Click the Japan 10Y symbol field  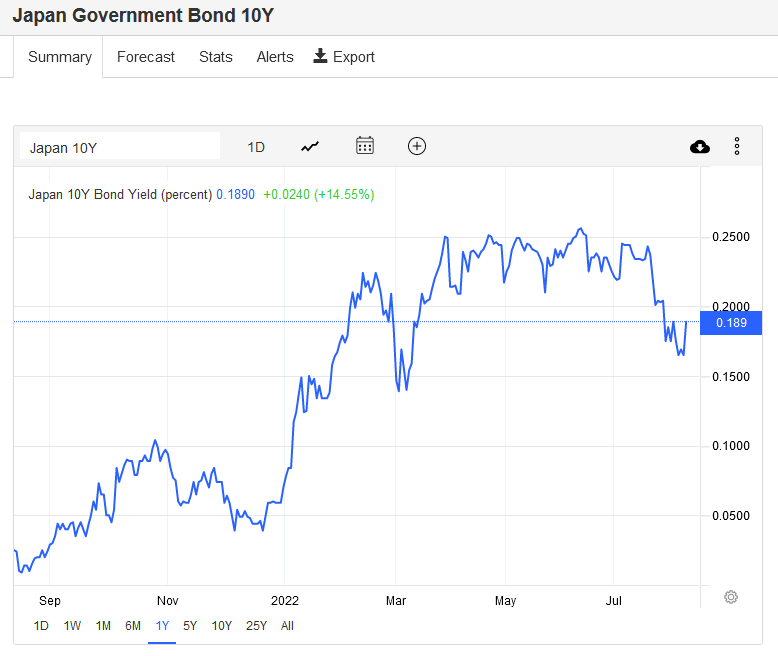pyautogui.click(x=120, y=147)
